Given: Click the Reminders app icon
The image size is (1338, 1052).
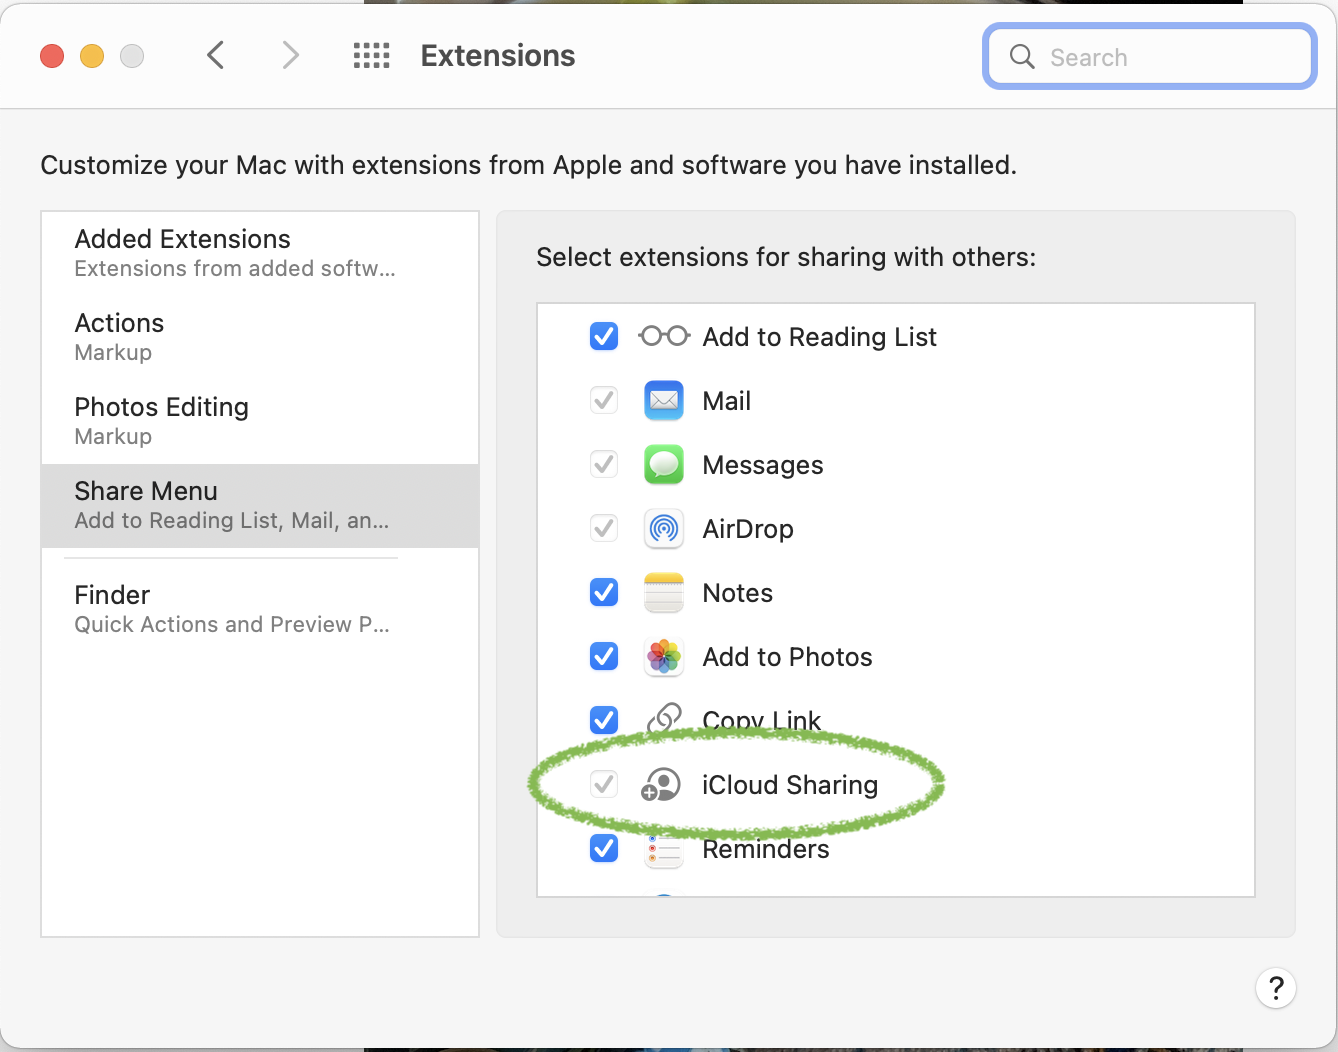Looking at the screenshot, I should [664, 850].
